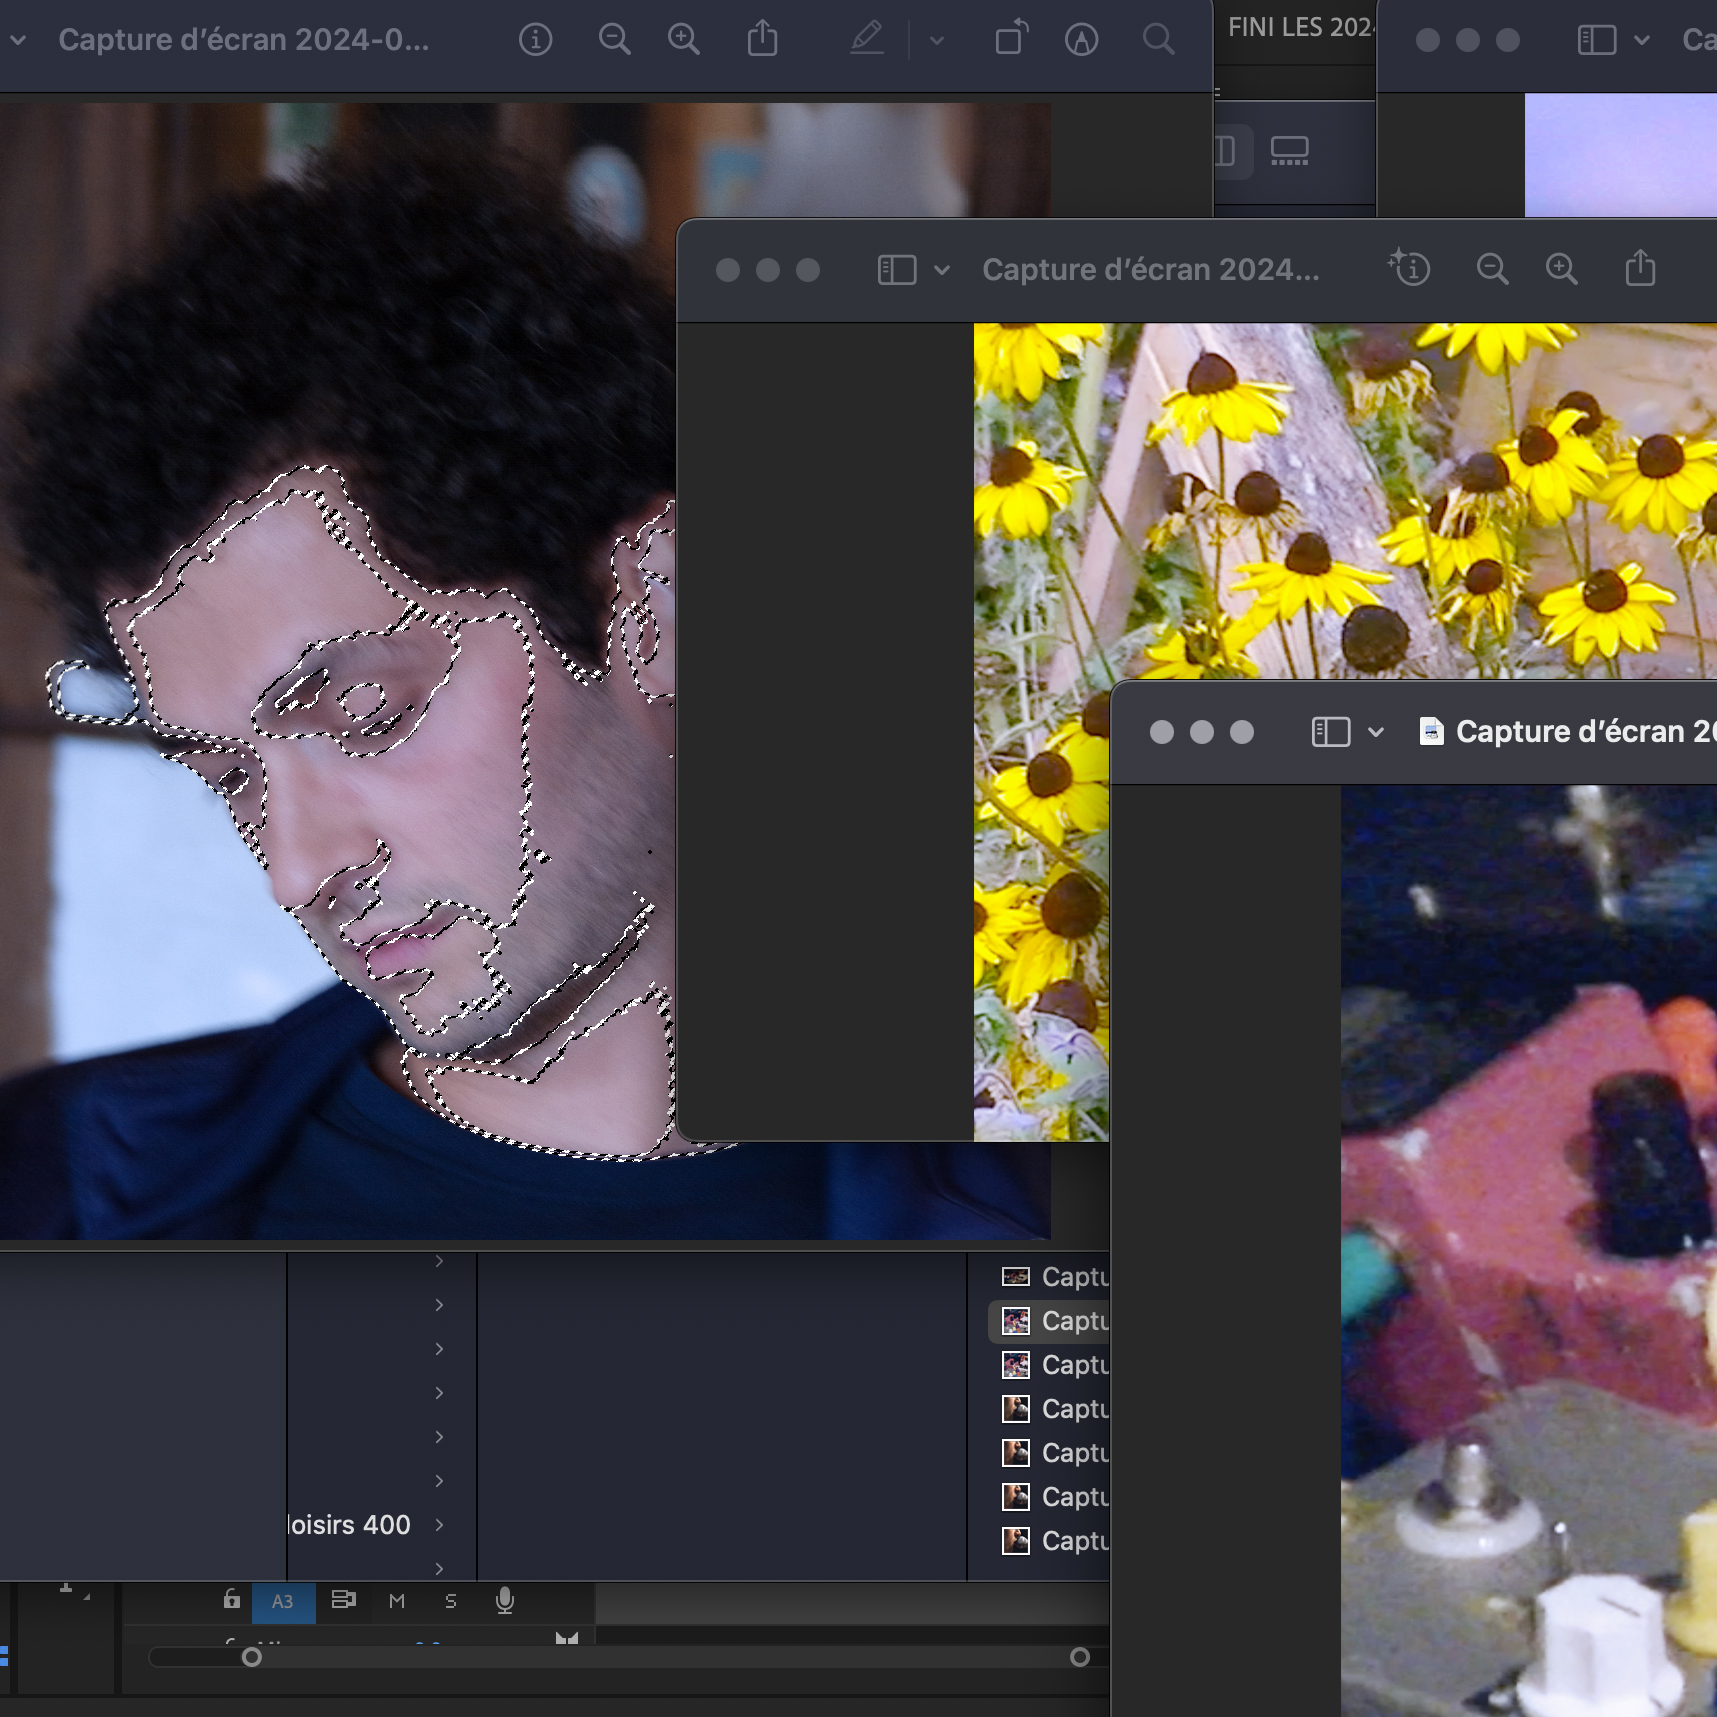Mute track A3 with the M button
This screenshot has height=1717, width=1717.
point(397,1601)
